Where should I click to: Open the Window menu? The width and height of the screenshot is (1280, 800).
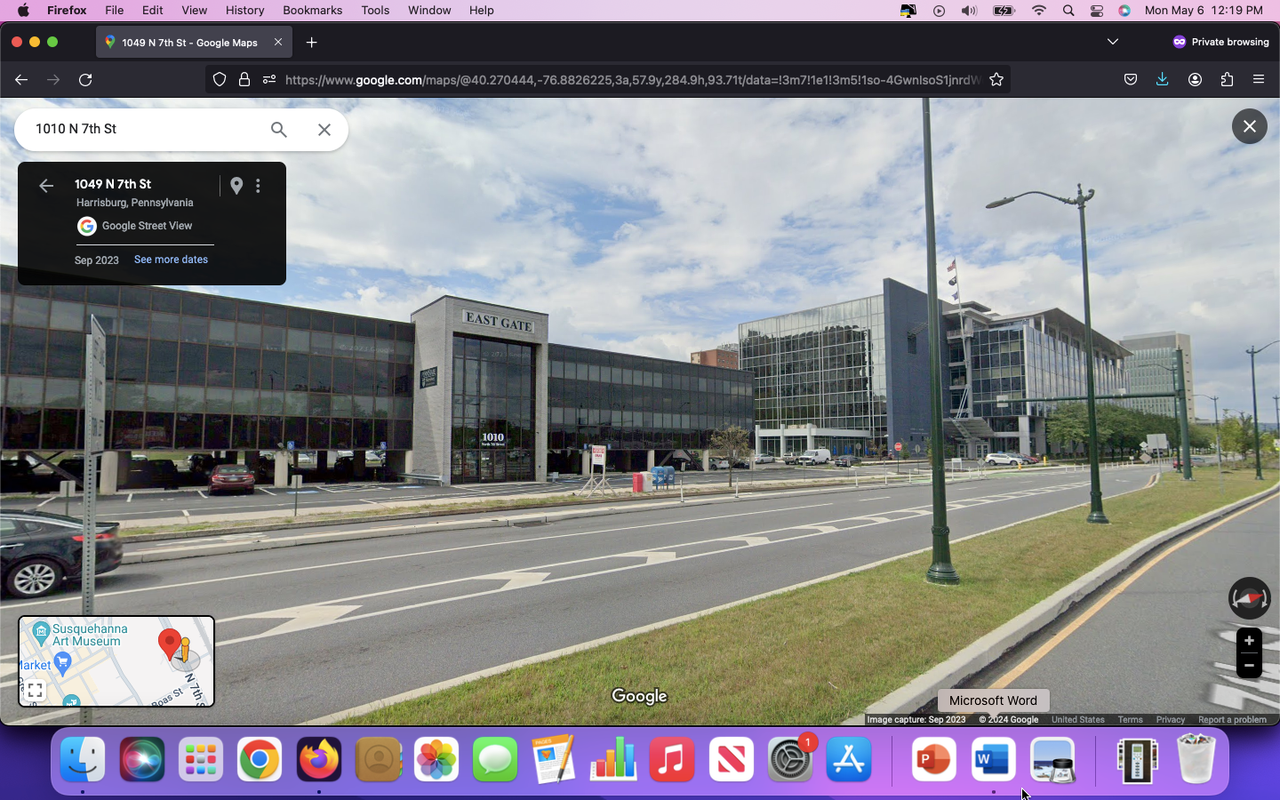tap(429, 10)
